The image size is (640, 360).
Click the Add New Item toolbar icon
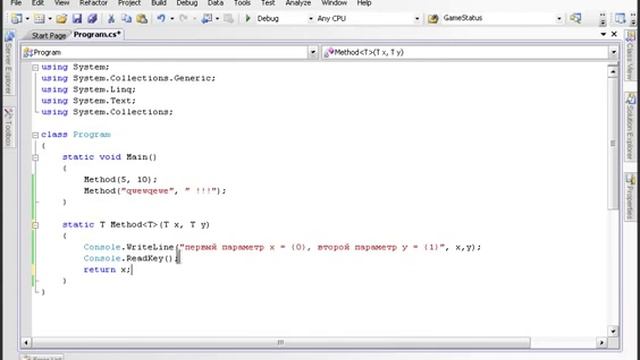[39, 18]
